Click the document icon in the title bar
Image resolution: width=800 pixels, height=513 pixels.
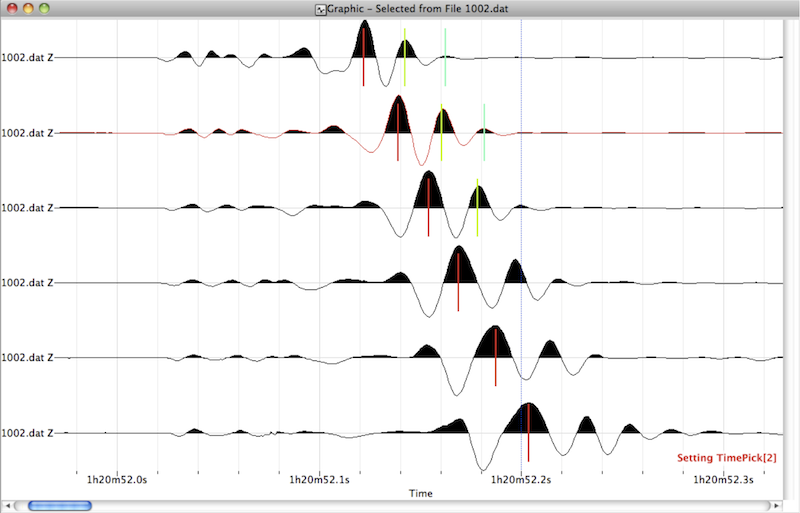pos(321,9)
